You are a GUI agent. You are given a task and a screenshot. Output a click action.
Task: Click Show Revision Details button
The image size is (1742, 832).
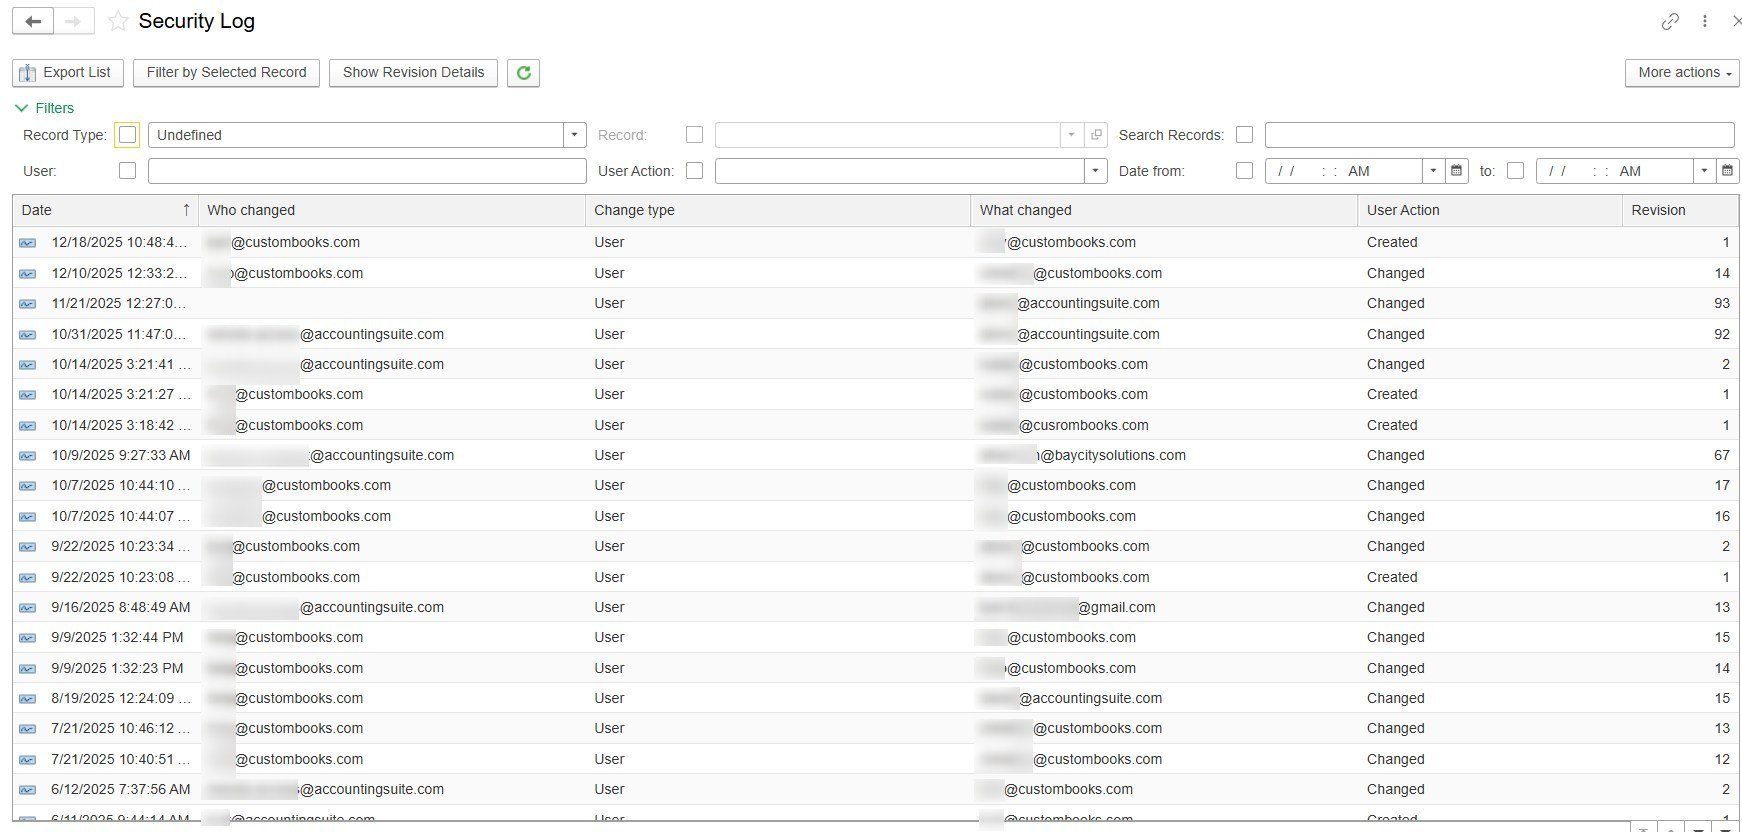(x=413, y=73)
